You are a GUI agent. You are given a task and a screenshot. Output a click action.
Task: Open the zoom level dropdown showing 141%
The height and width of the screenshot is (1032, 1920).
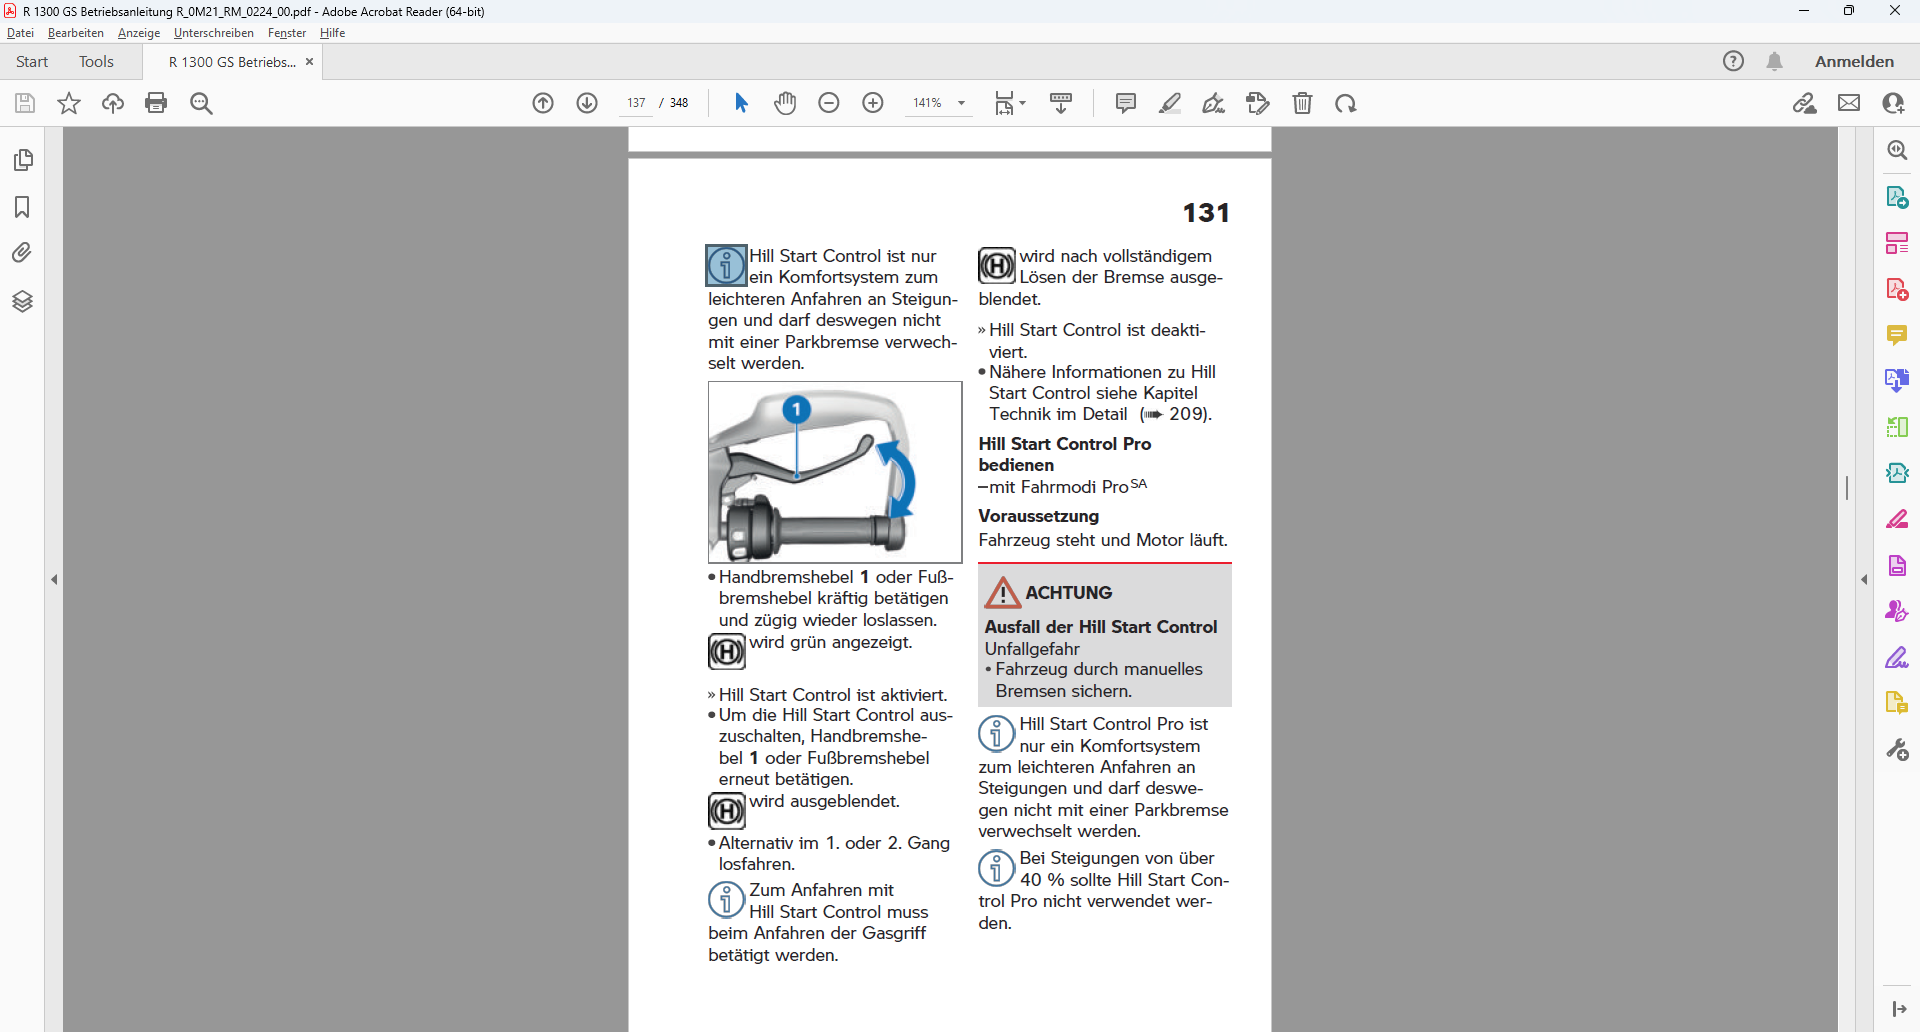pos(939,103)
